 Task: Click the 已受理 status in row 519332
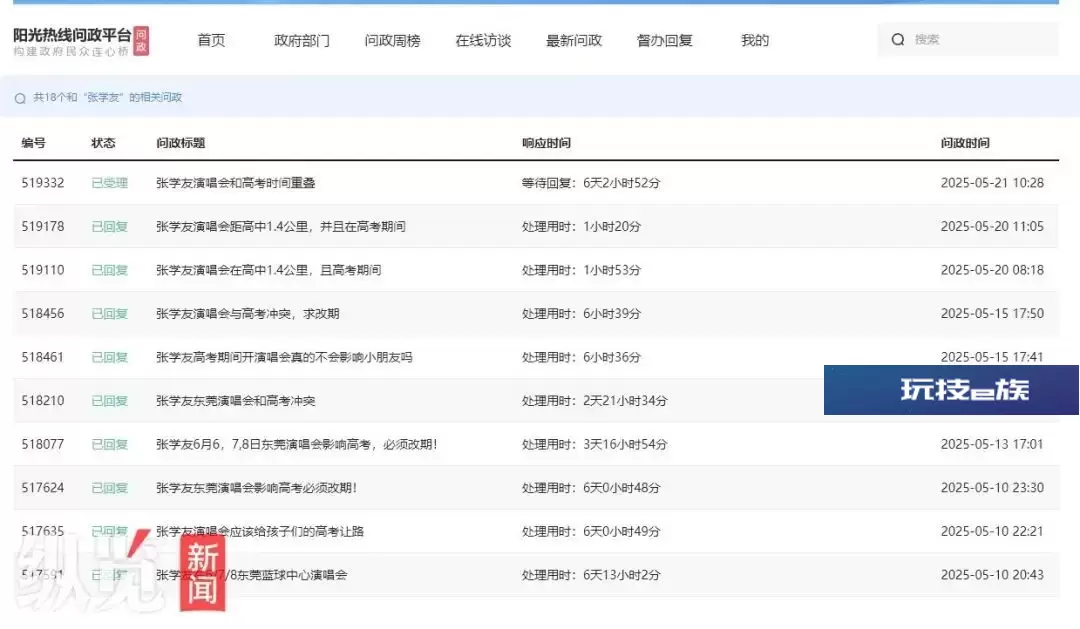click(110, 183)
